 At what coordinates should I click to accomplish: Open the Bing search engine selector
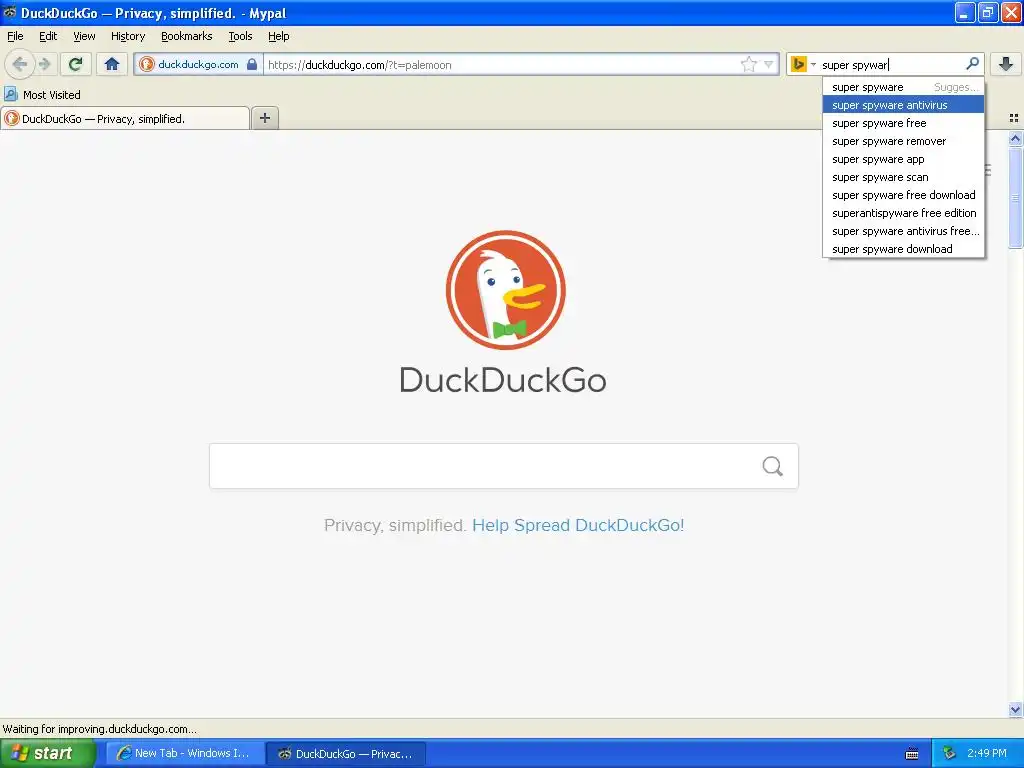(x=803, y=64)
